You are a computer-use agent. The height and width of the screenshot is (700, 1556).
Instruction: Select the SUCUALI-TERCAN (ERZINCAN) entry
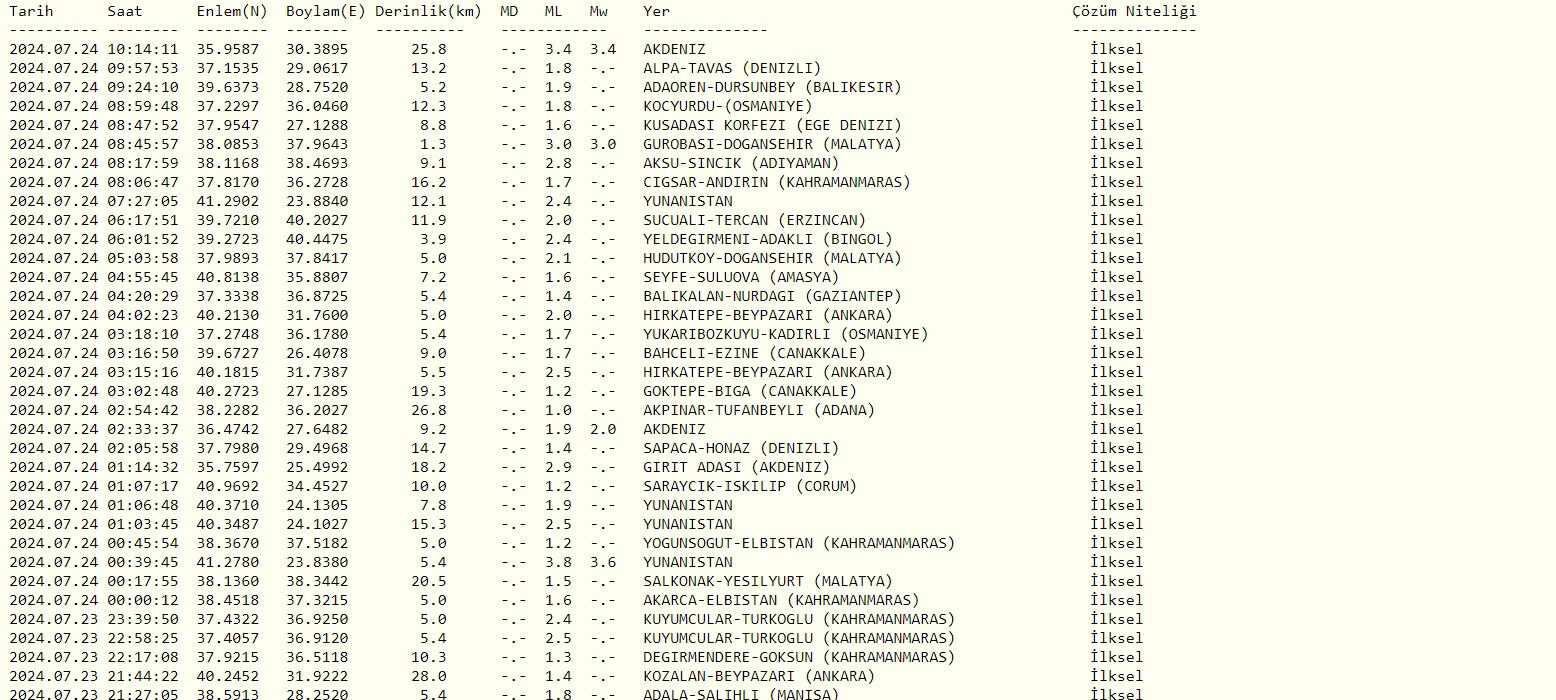click(x=754, y=220)
